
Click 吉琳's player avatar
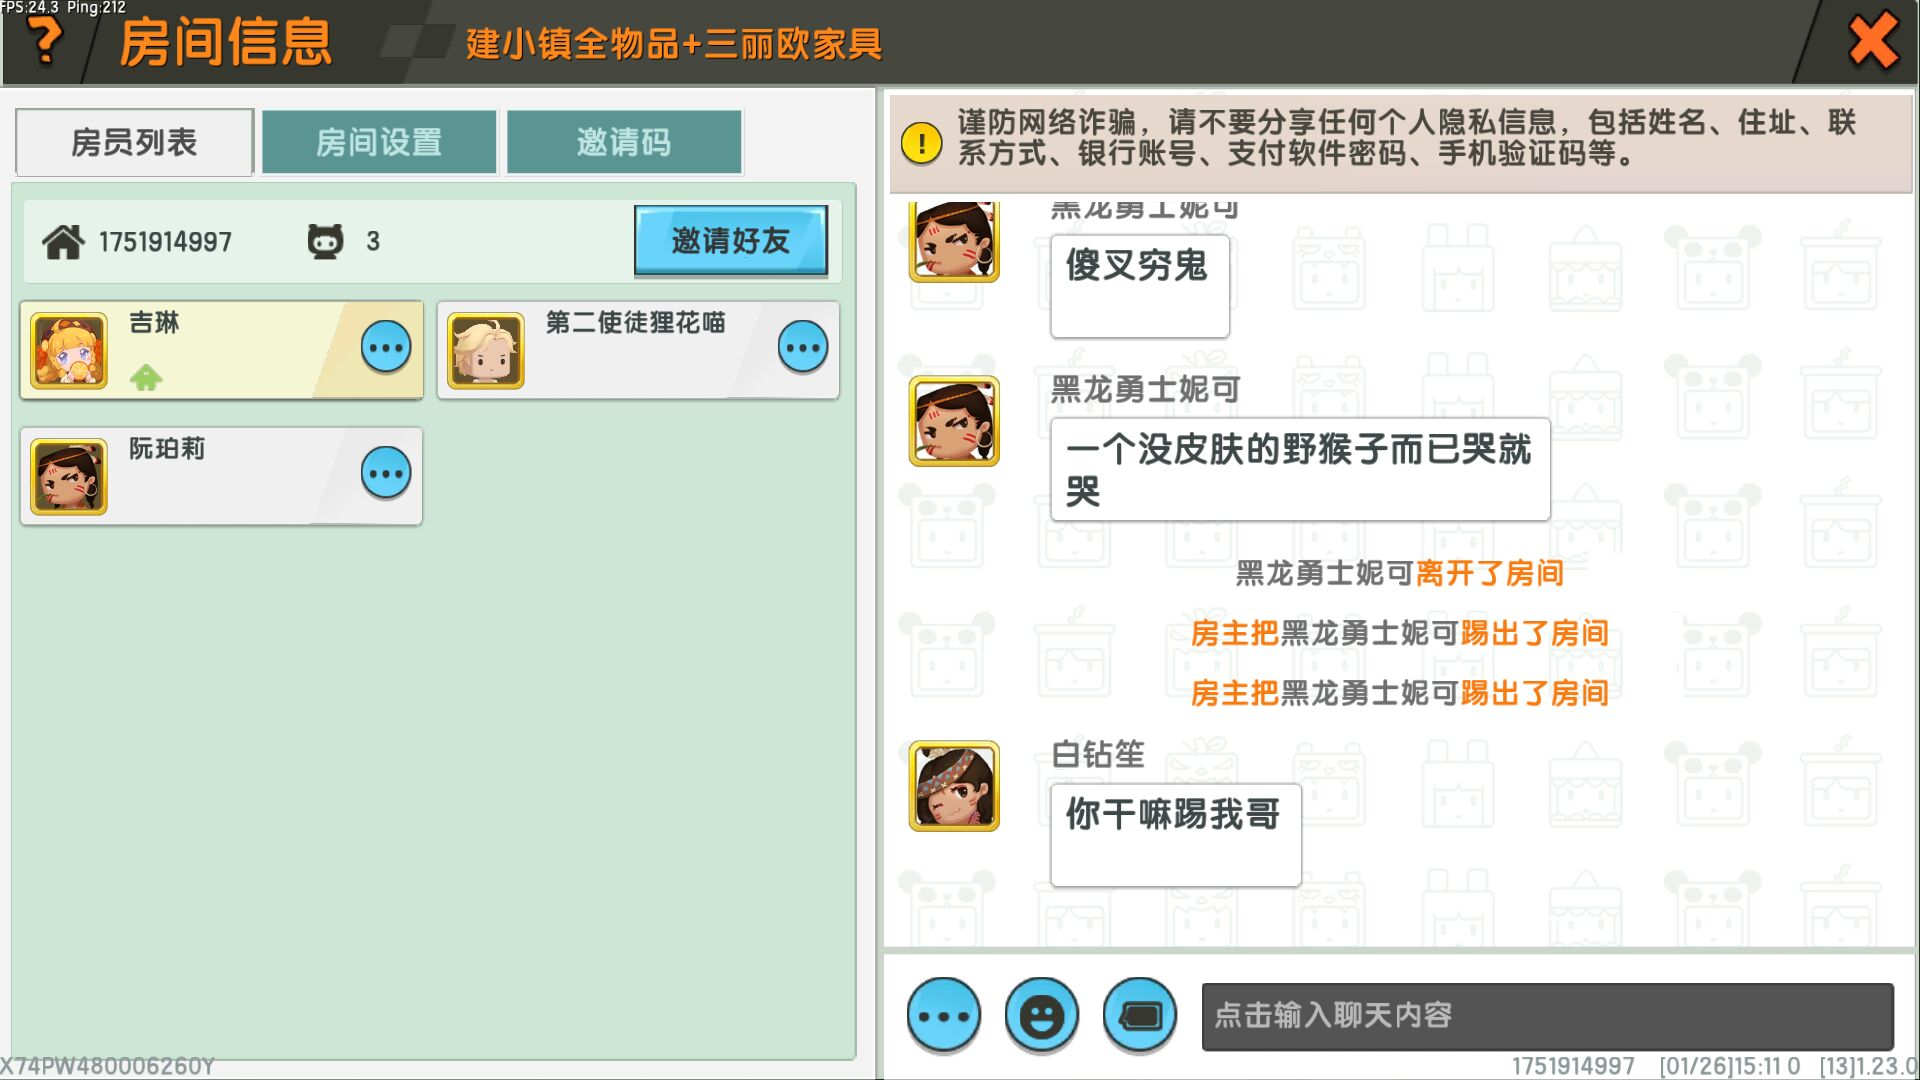click(x=69, y=351)
